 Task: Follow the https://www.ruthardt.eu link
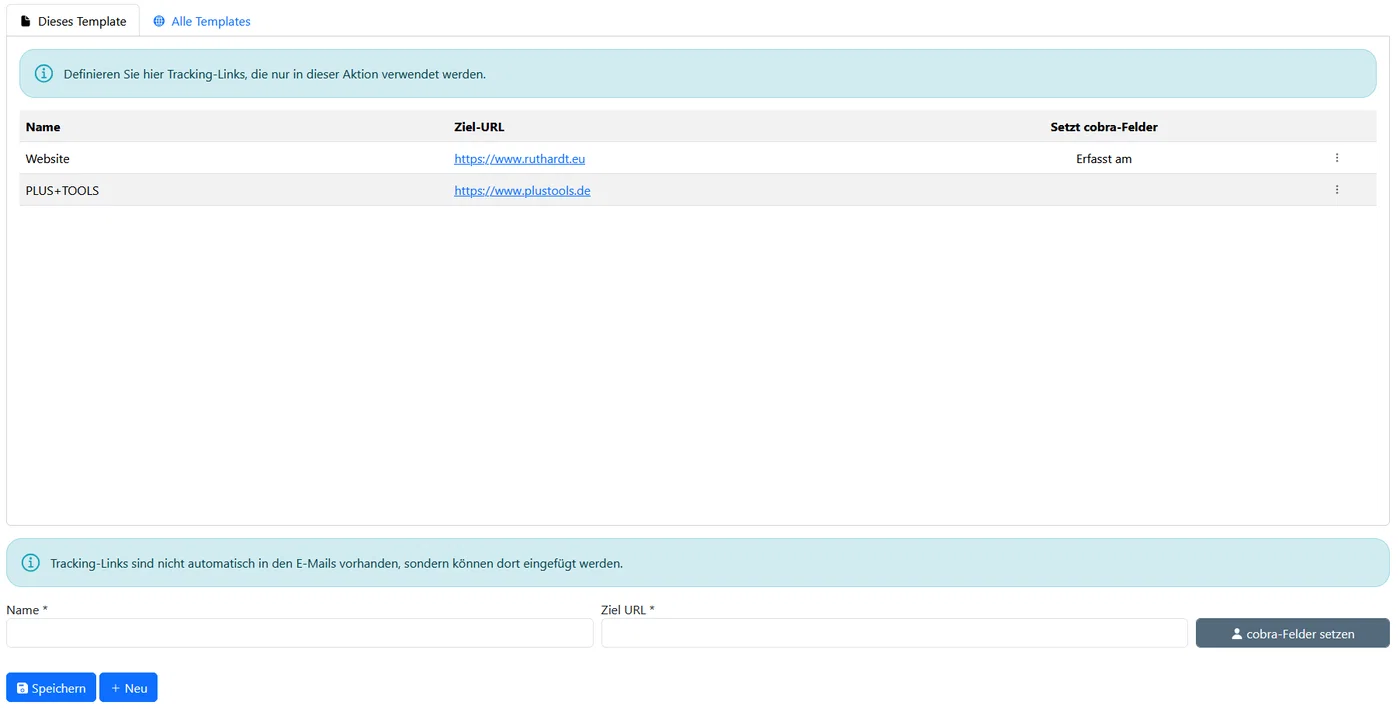pyautogui.click(x=519, y=159)
